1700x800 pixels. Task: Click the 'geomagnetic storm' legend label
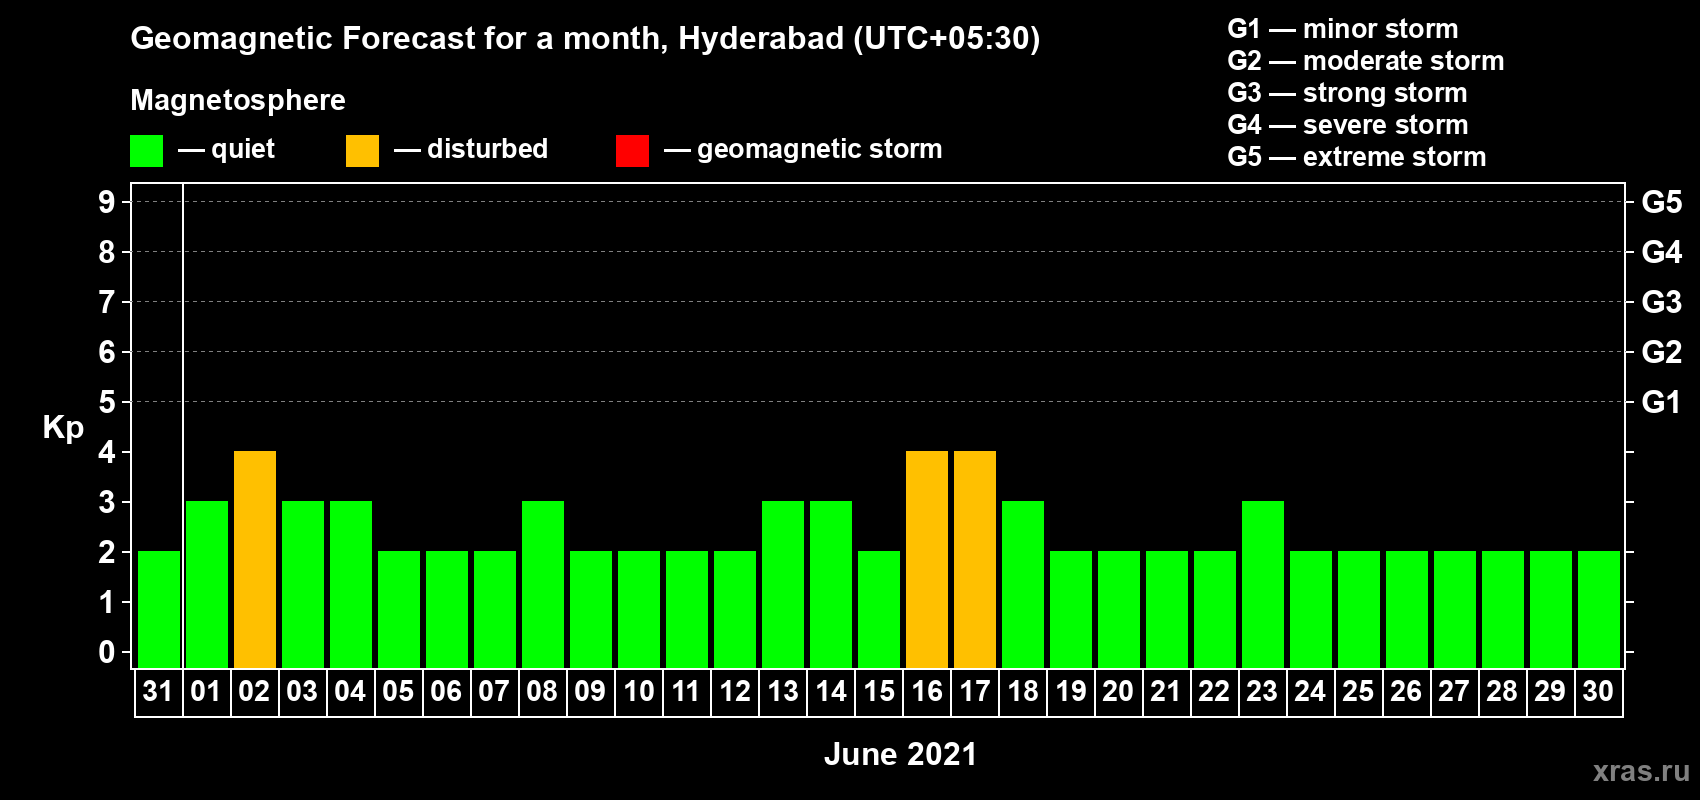[x=819, y=149]
